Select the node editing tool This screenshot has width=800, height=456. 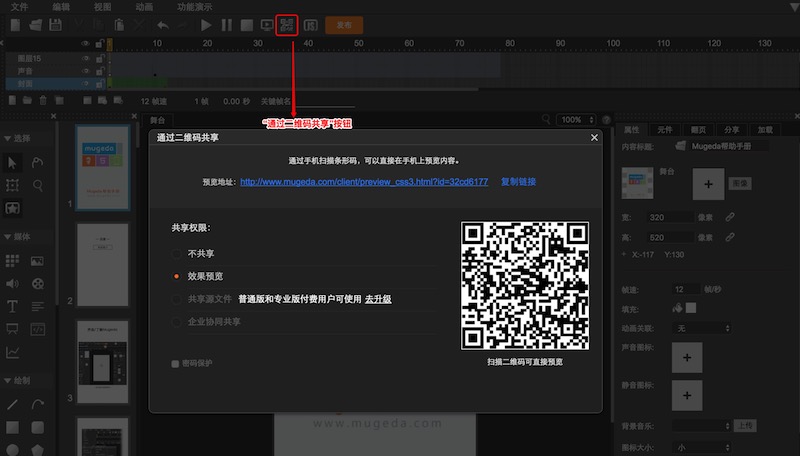pos(37,163)
